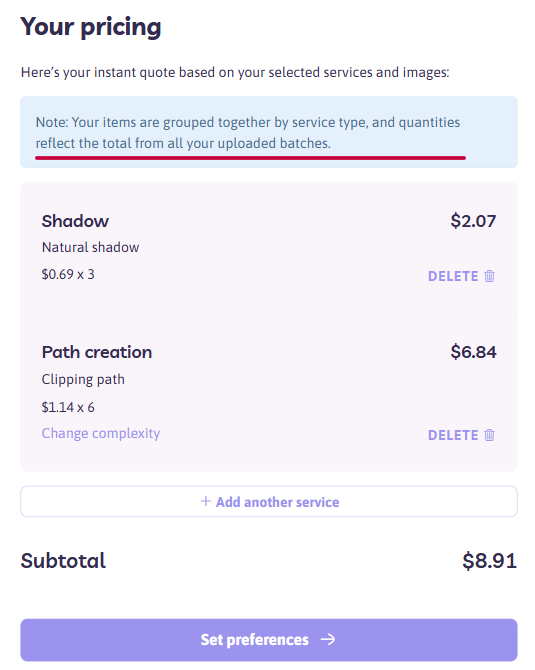
Task: Click the Path creation service title
Action: 97,353
